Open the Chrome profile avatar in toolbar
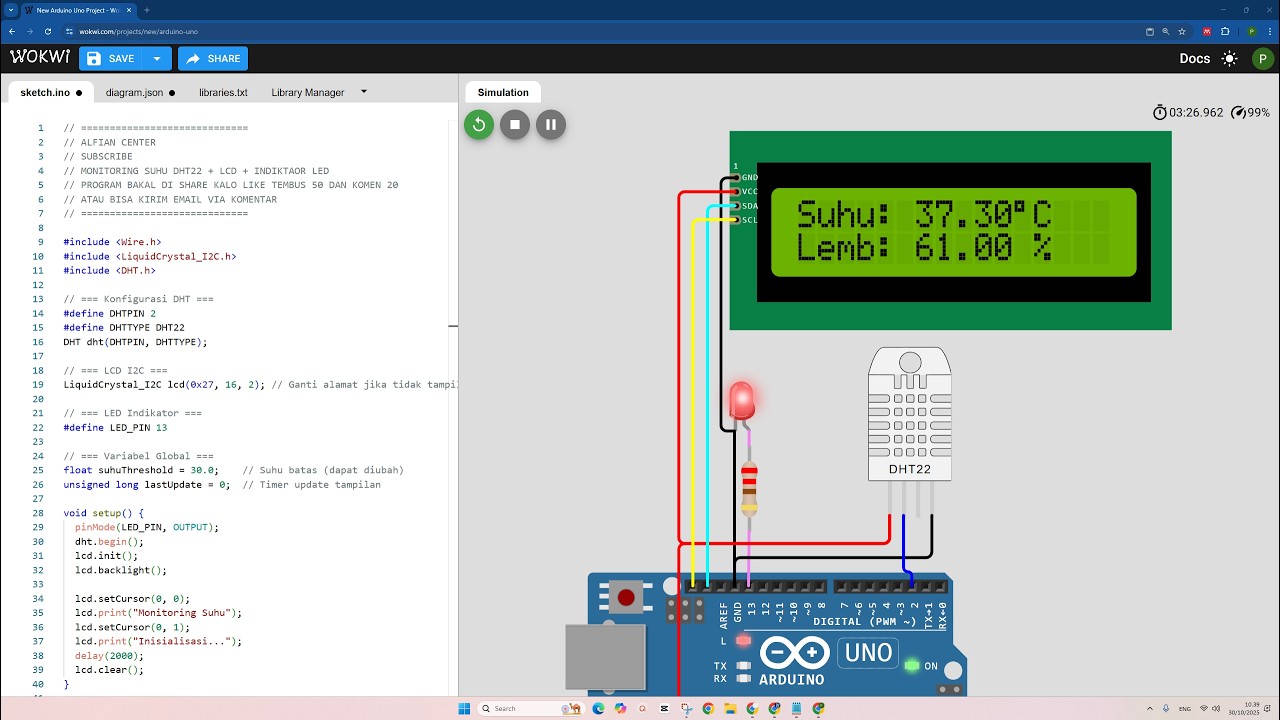This screenshot has height=720, width=1280. coord(1251,31)
